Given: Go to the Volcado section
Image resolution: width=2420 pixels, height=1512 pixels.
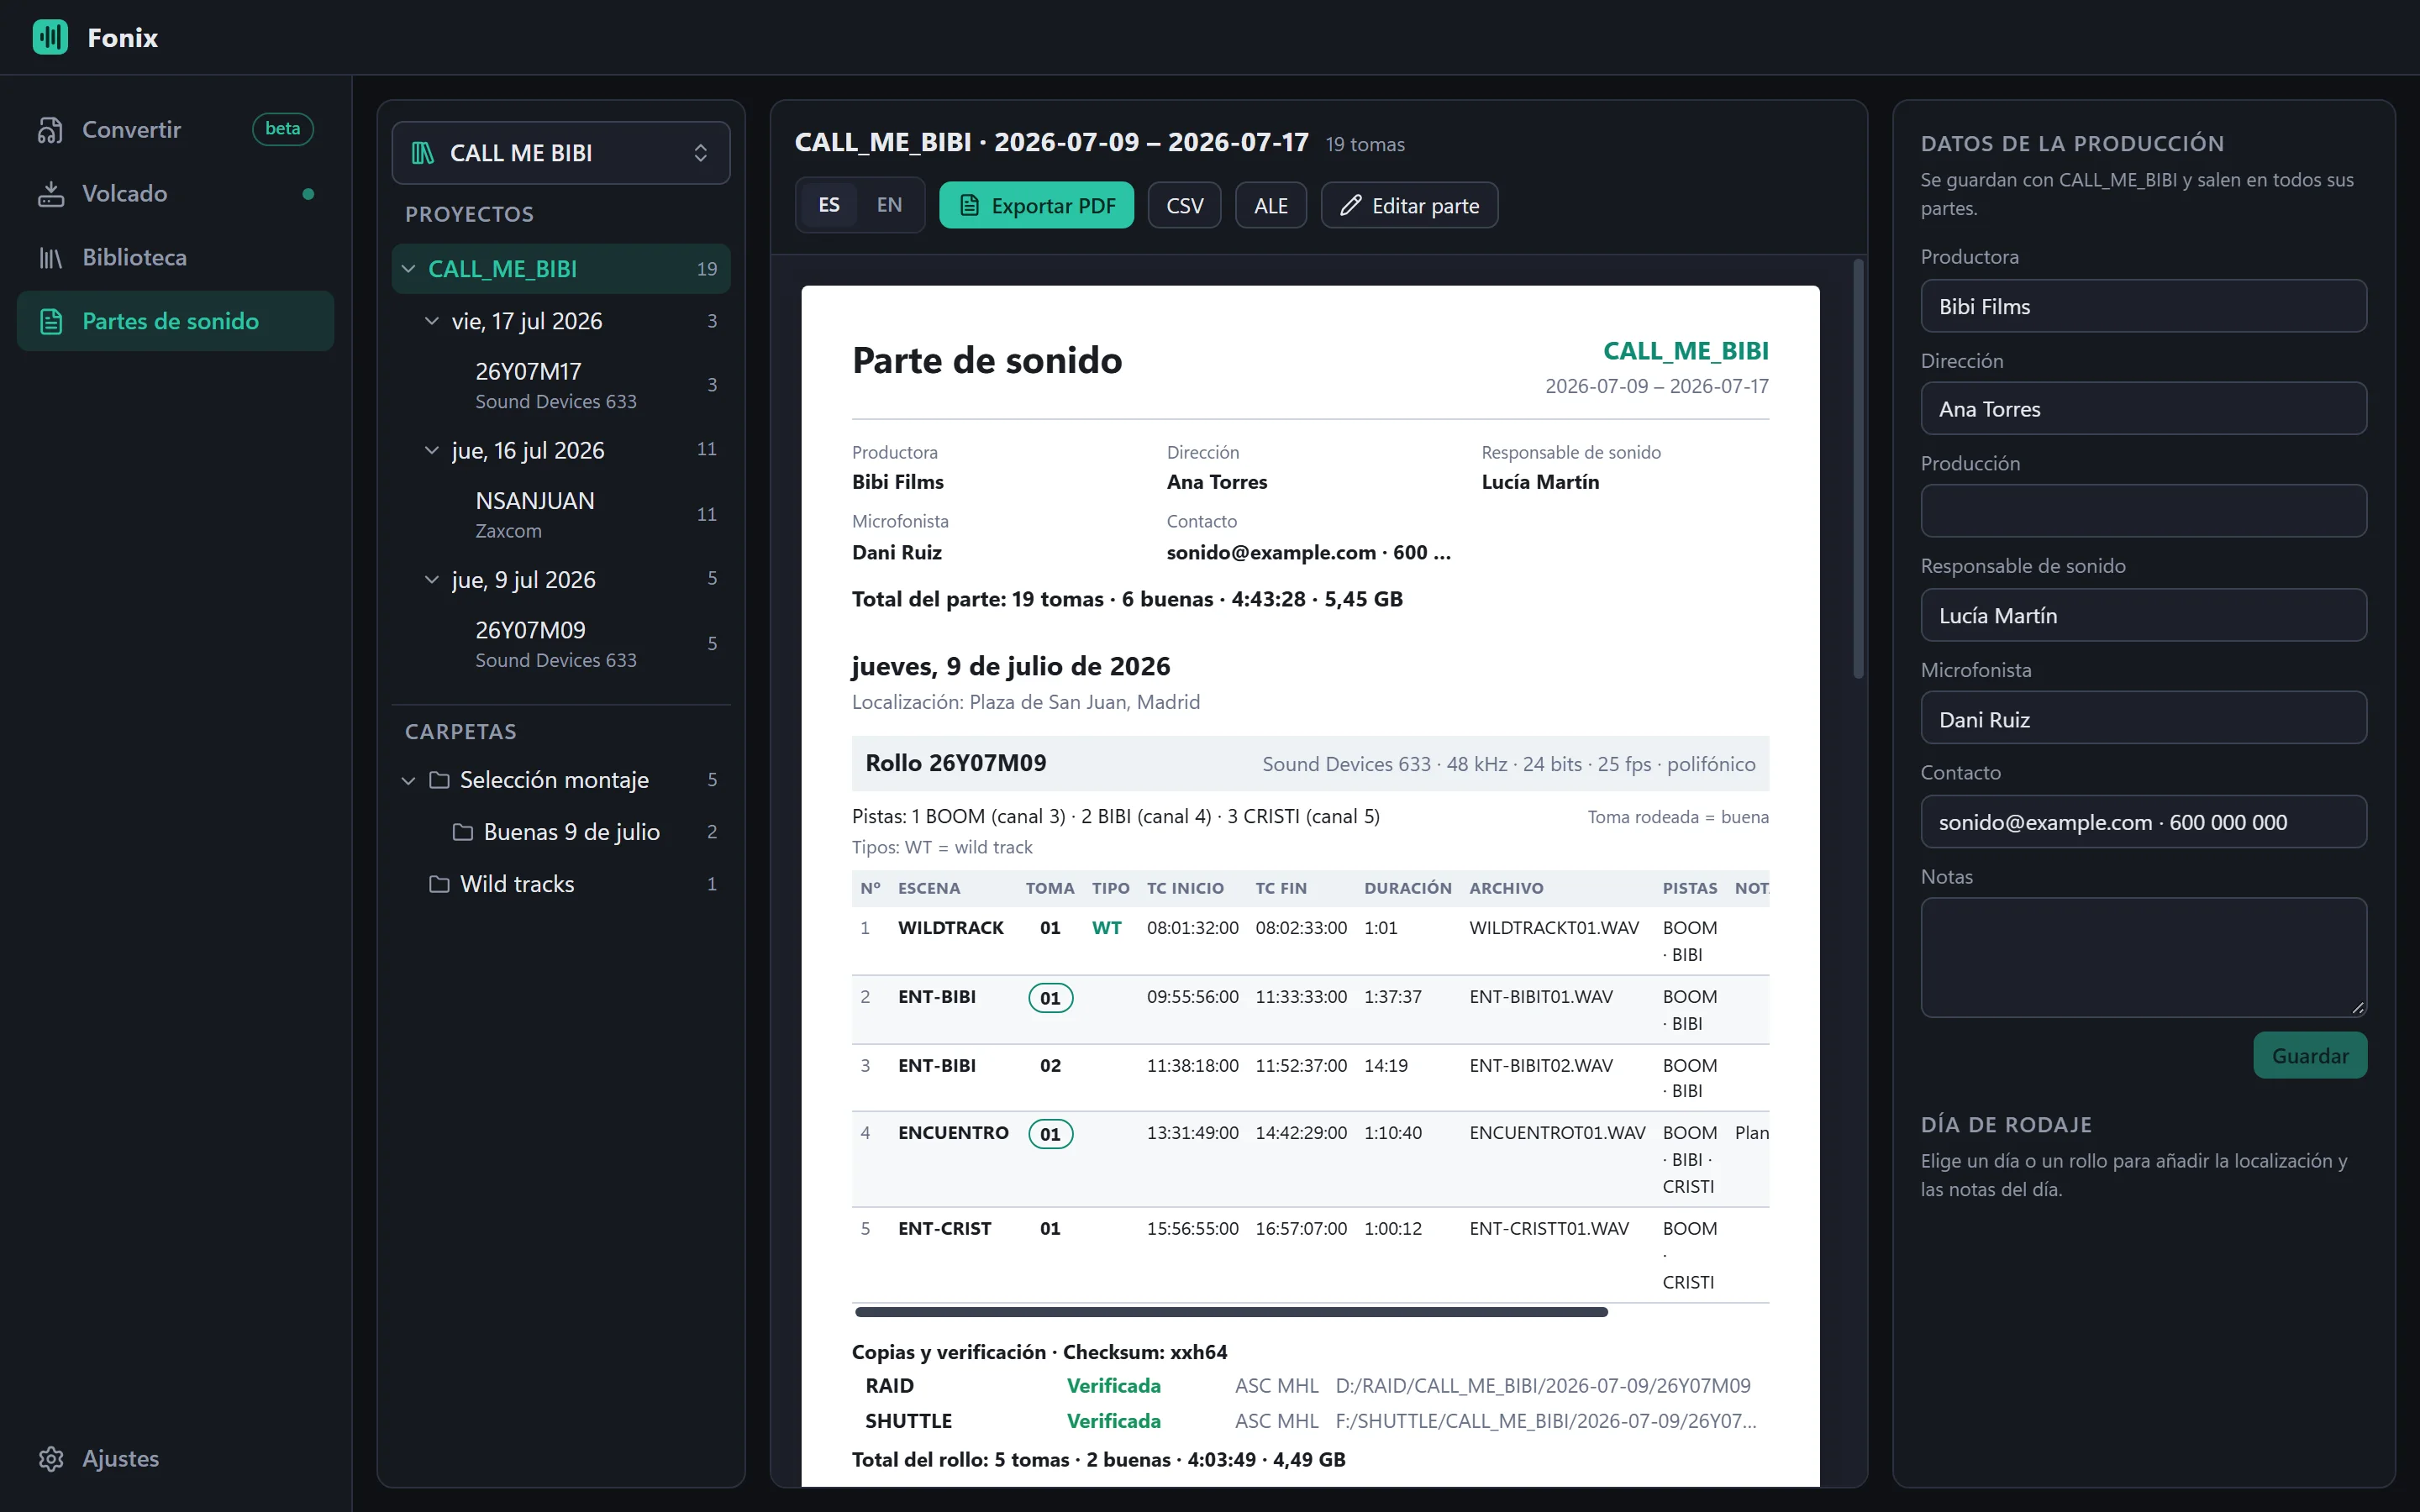Looking at the screenshot, I should pos(176,194).
